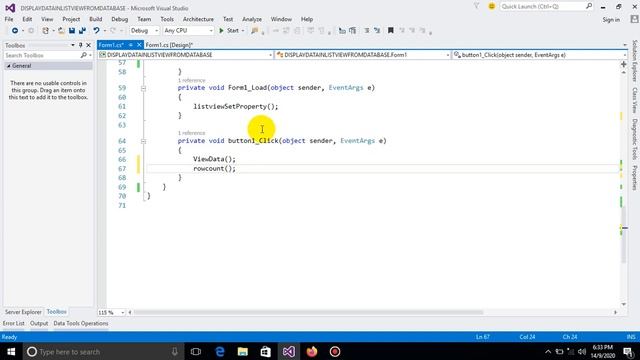Toggle a bookmark with the bookmark icon

[x=391, y=31]
